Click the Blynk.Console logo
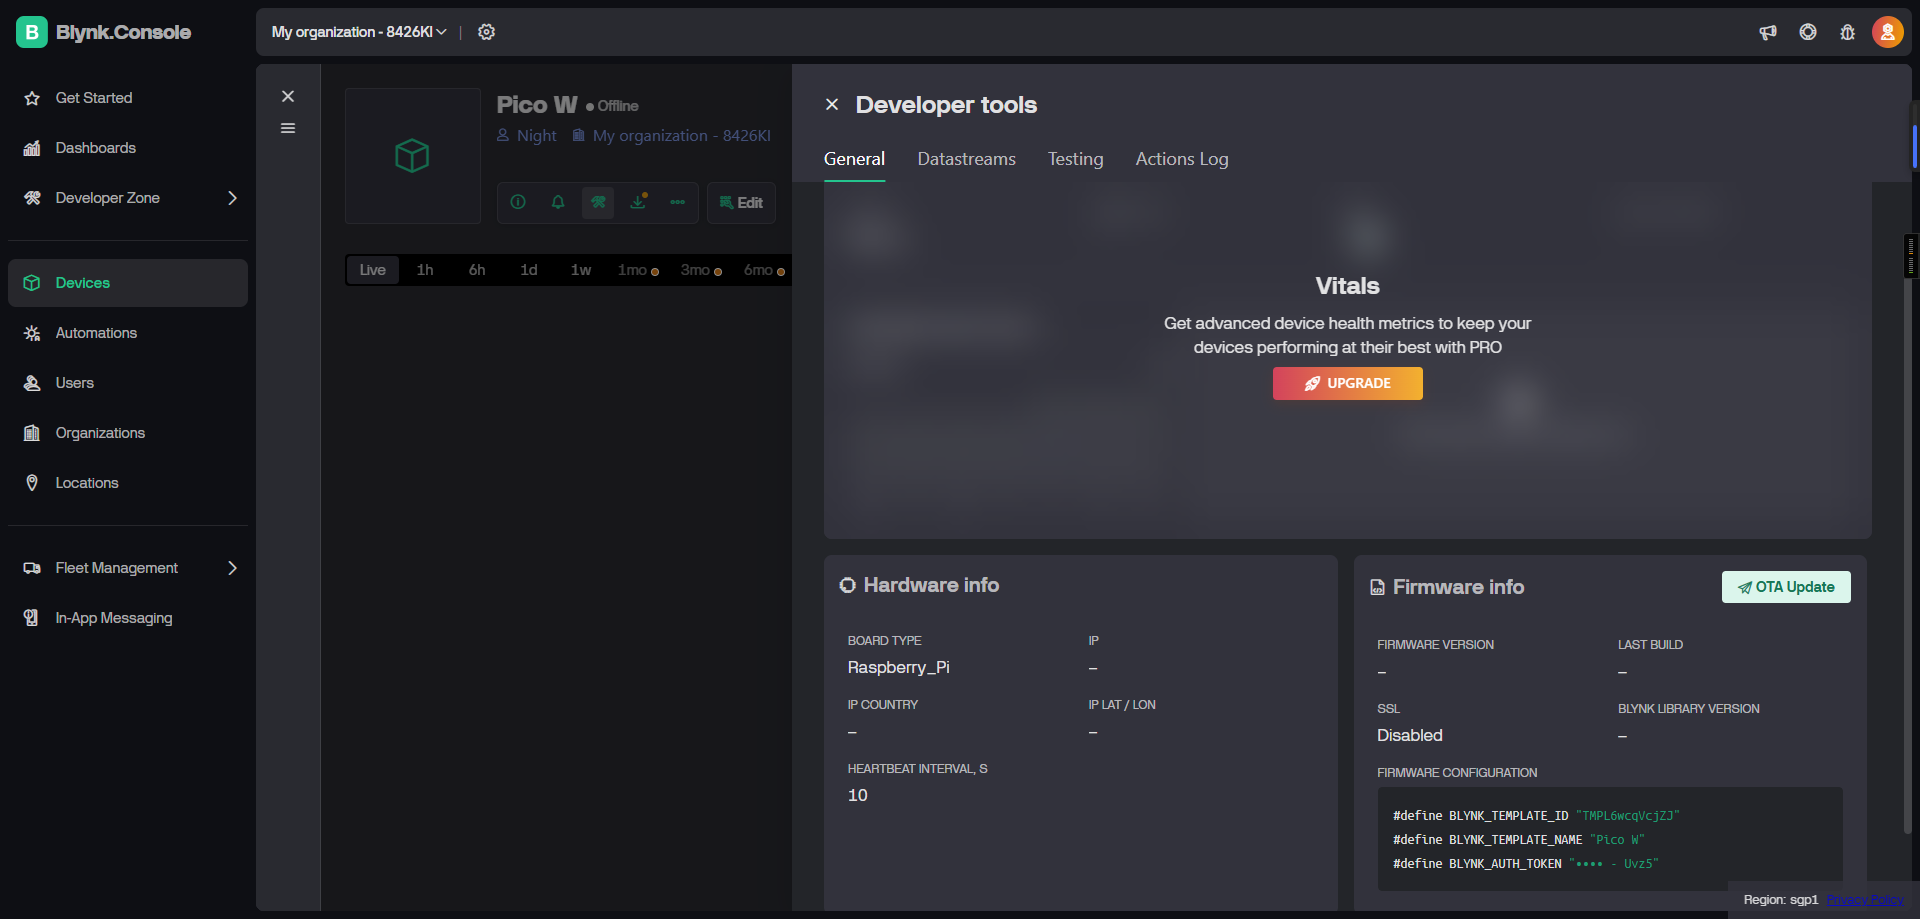This screenshot has height=919, width=1920. pos(104,32)
